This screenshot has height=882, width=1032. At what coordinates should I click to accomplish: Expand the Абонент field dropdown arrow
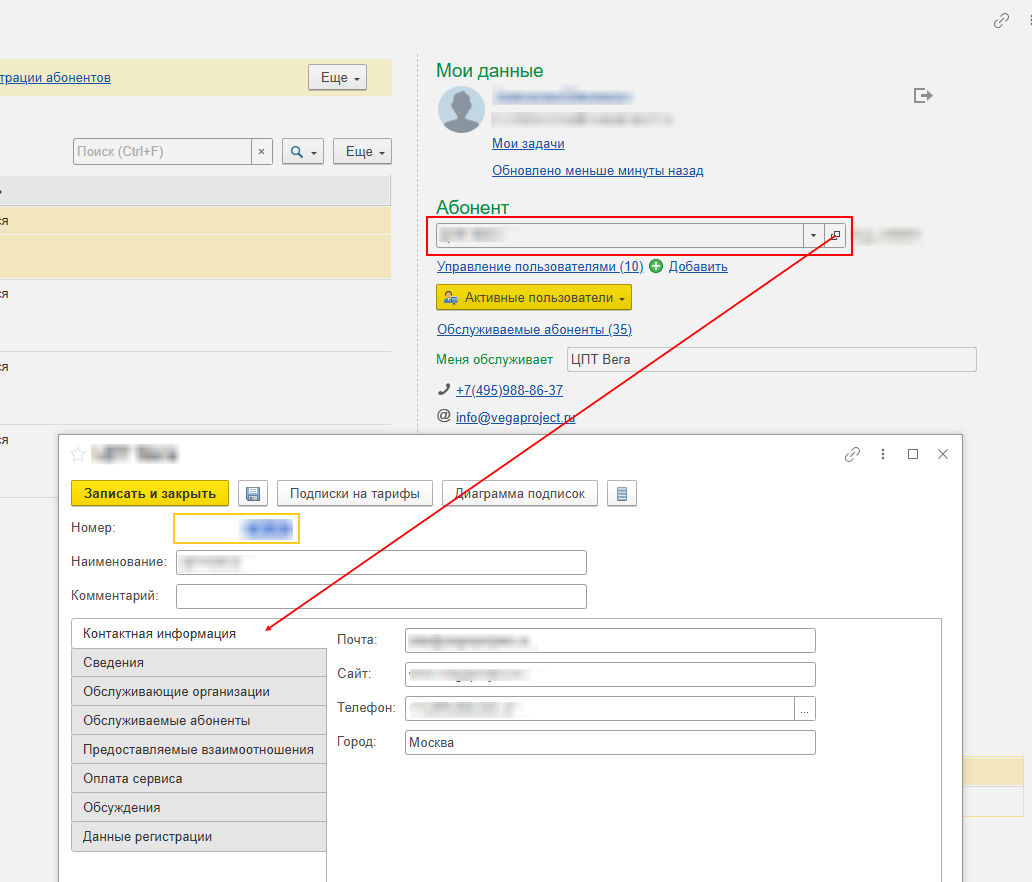pos(814,235)
